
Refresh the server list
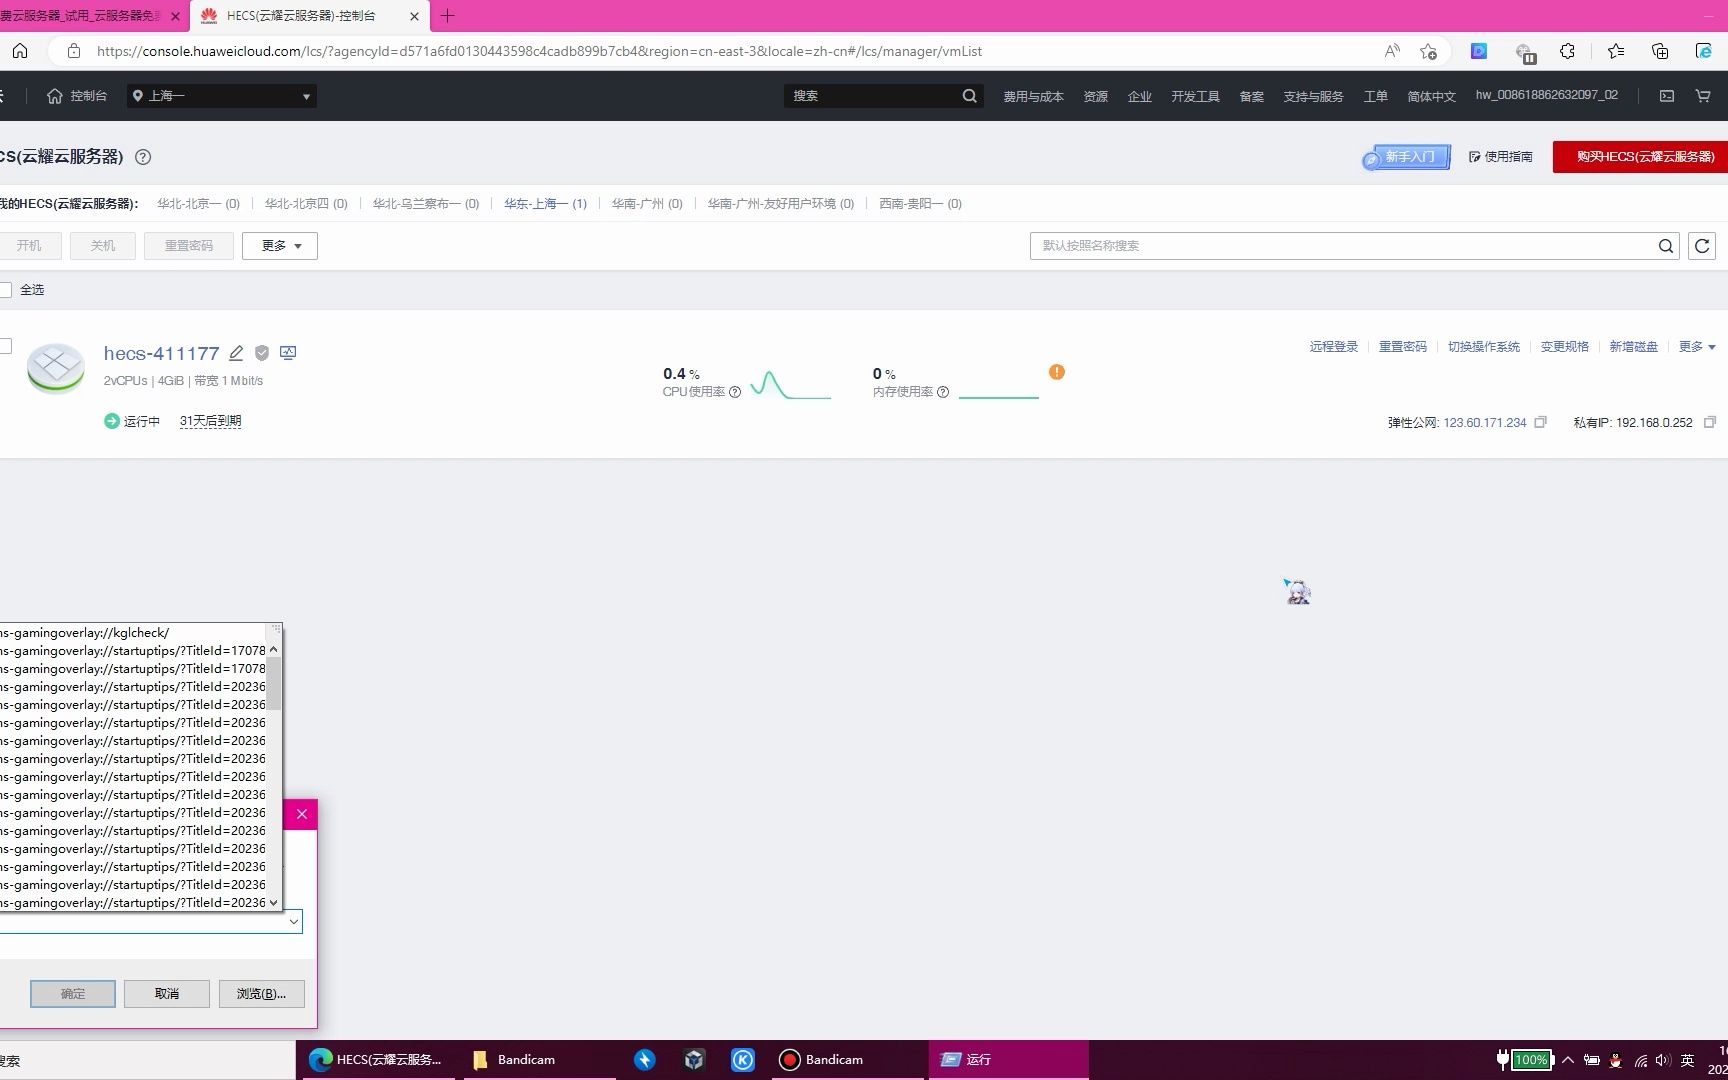coord(1701,245)
